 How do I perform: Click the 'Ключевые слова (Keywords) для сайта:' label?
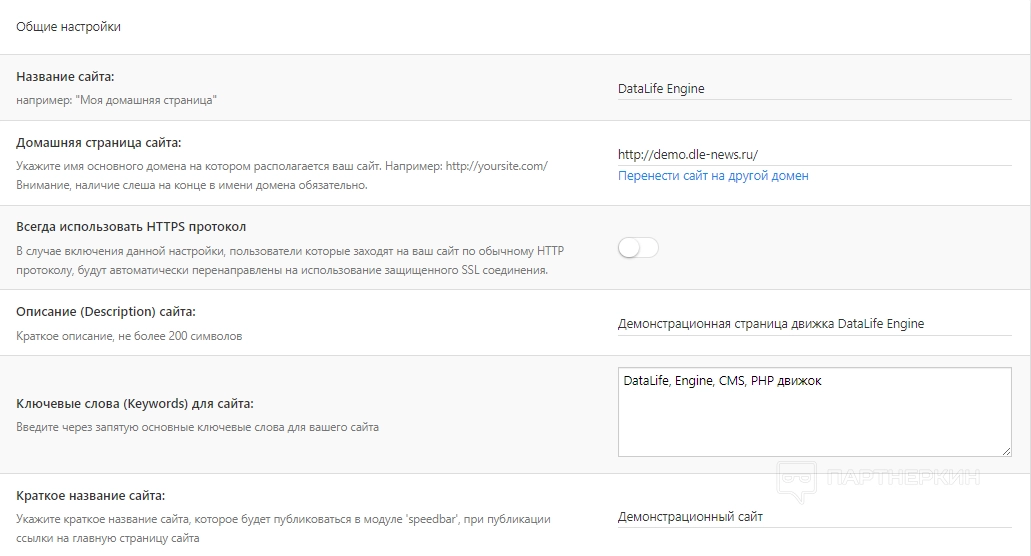(135, 403)
